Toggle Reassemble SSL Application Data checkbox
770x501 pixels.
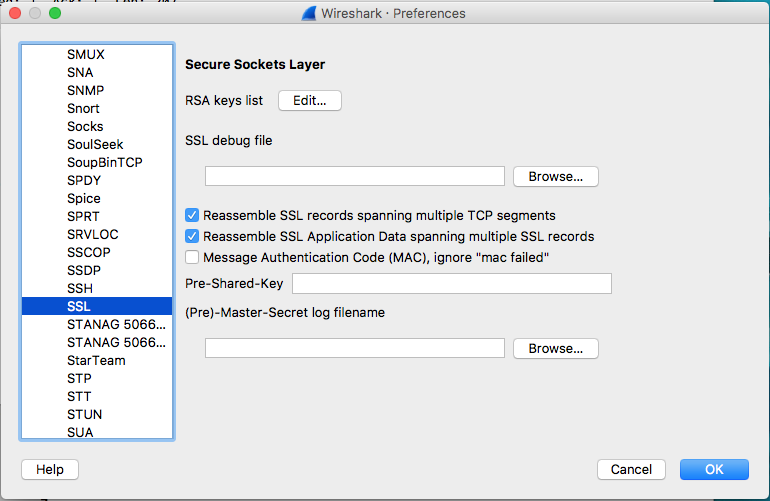coord(193,237)
